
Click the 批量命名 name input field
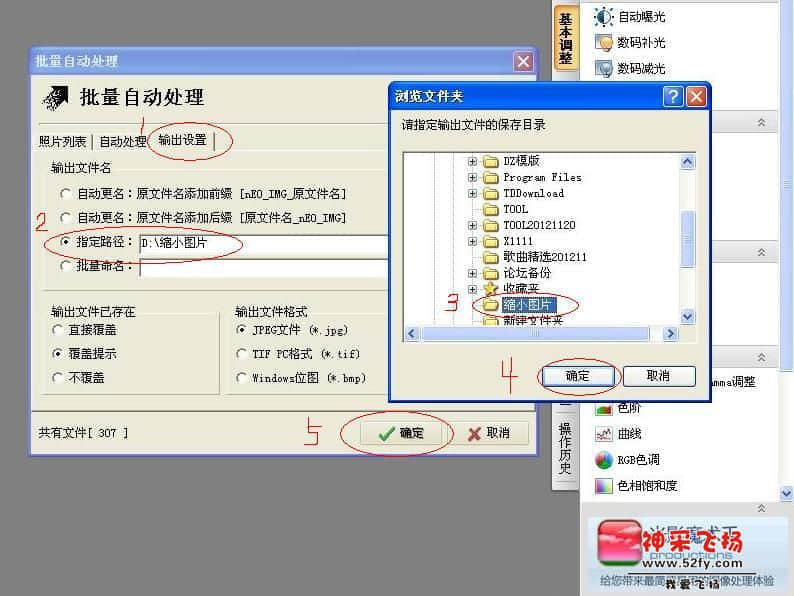[x=264, y=268]
